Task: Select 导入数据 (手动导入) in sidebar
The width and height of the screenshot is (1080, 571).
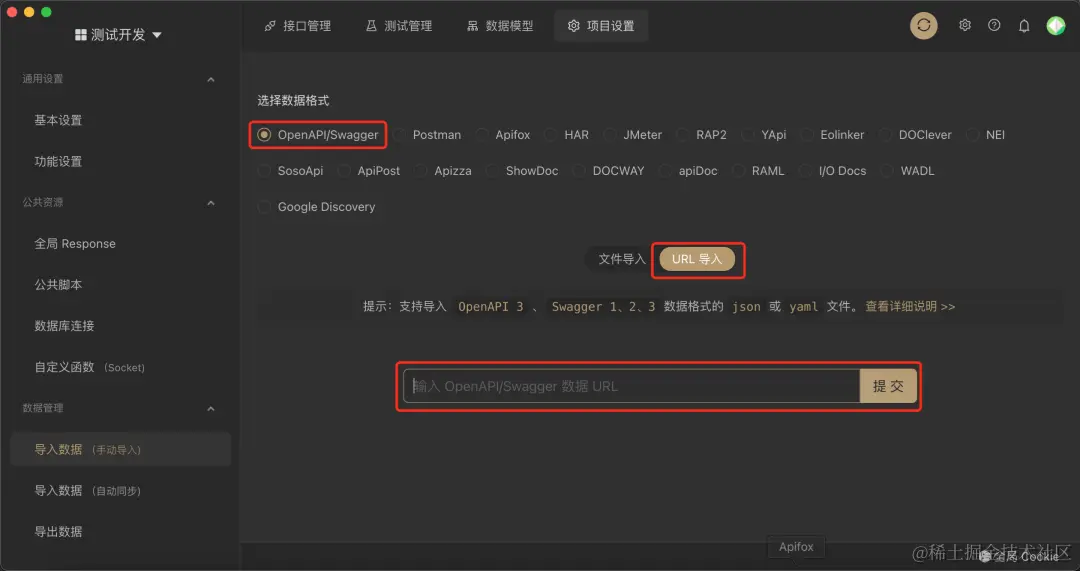Action: click(x=121, y=449)
